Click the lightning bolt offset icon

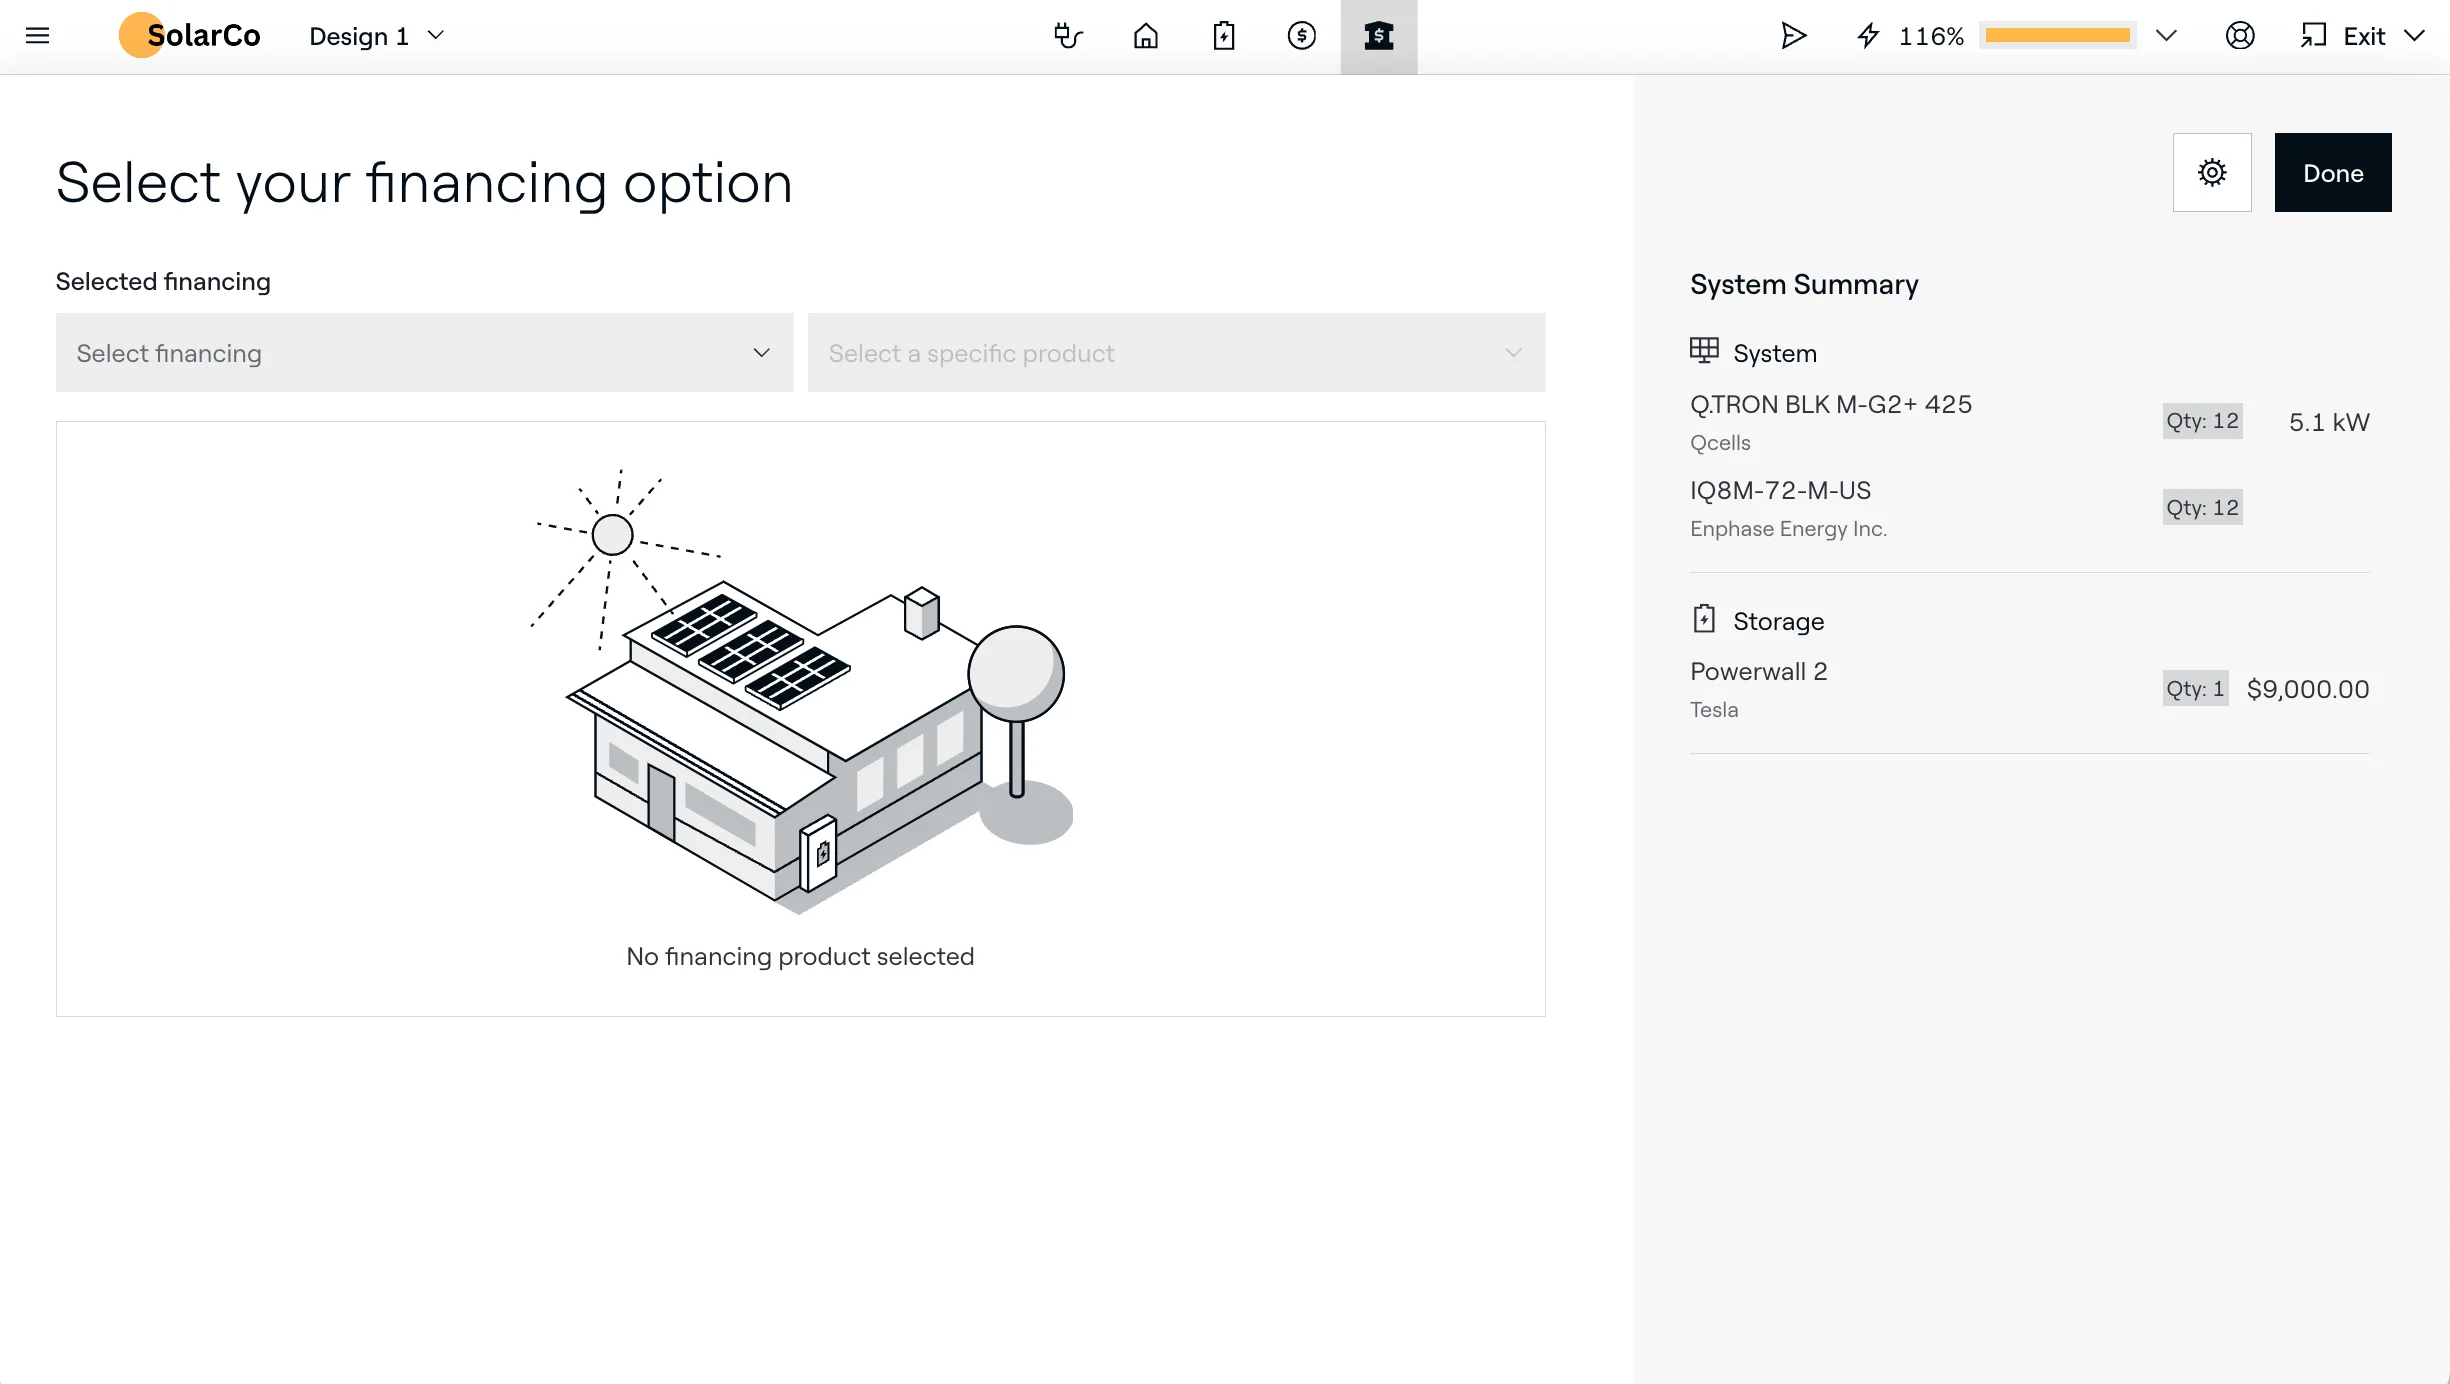(x=1868, y=36)
